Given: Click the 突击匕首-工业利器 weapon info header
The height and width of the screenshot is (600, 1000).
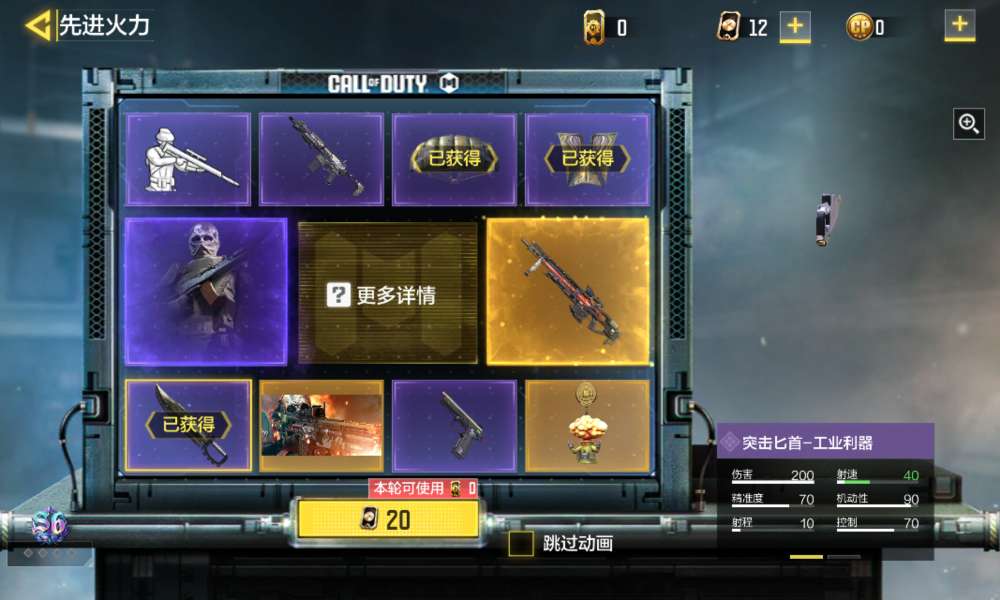Looking at the screenshot, I should [x=825, y=442].
